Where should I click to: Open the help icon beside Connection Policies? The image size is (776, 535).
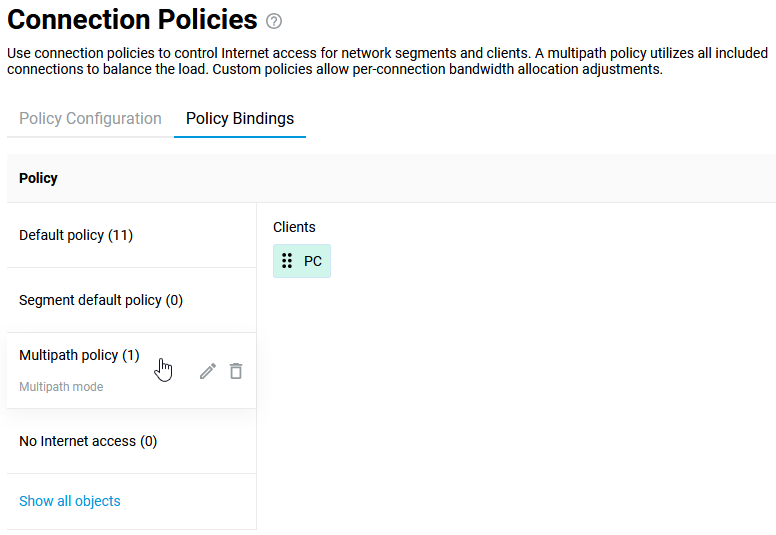click(x=274, y=21)
